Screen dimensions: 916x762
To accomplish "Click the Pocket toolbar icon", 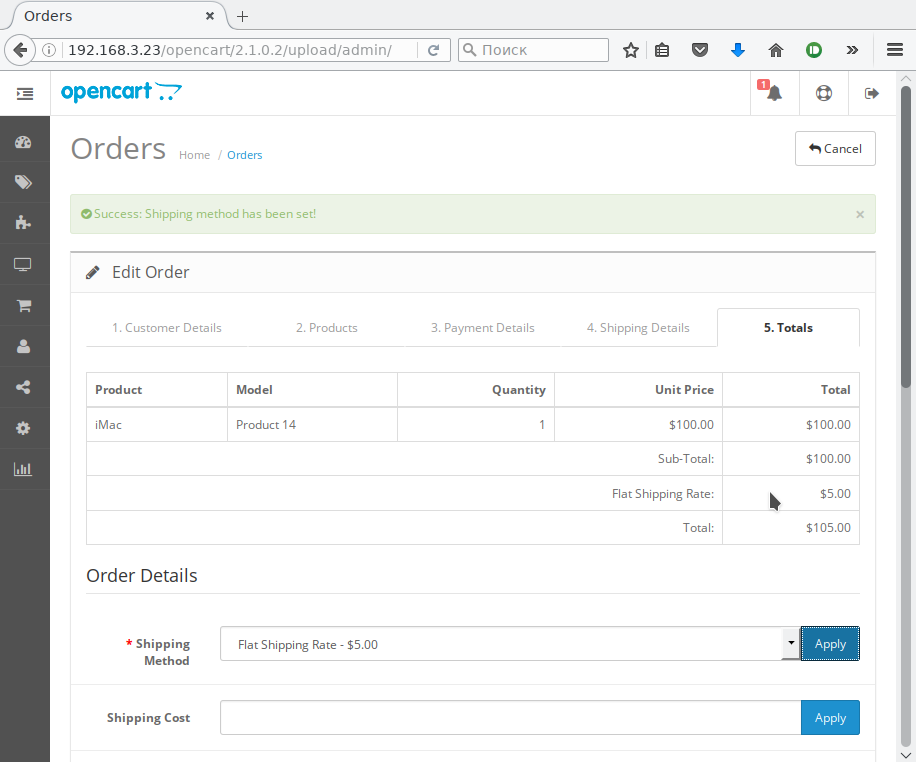I will coord(700,50).
